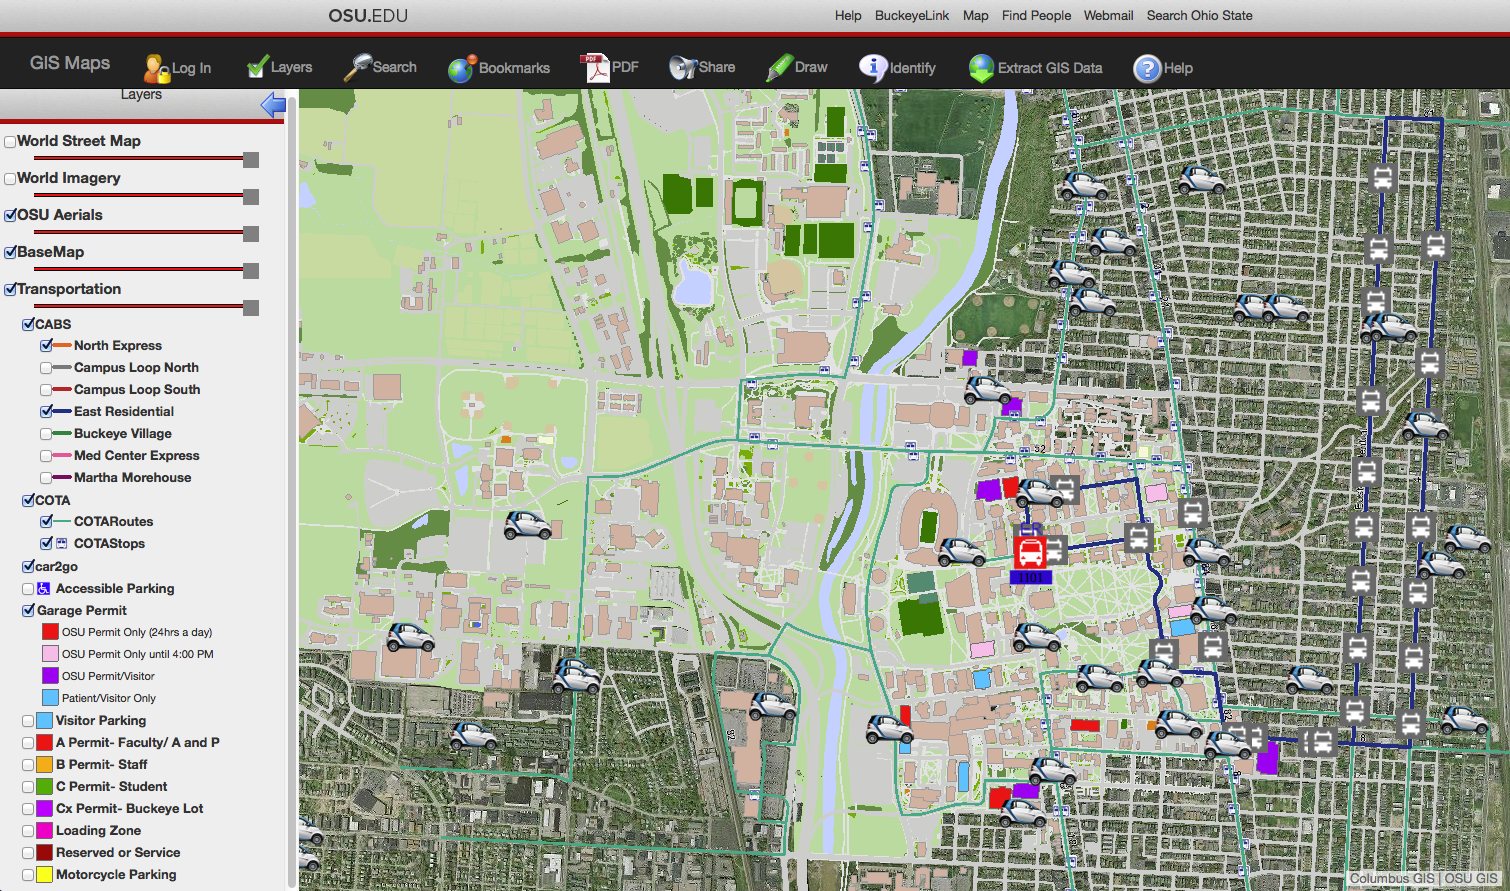Enable the World Street Map layer
Screen dimensions: 1510x891
[10, 142]
